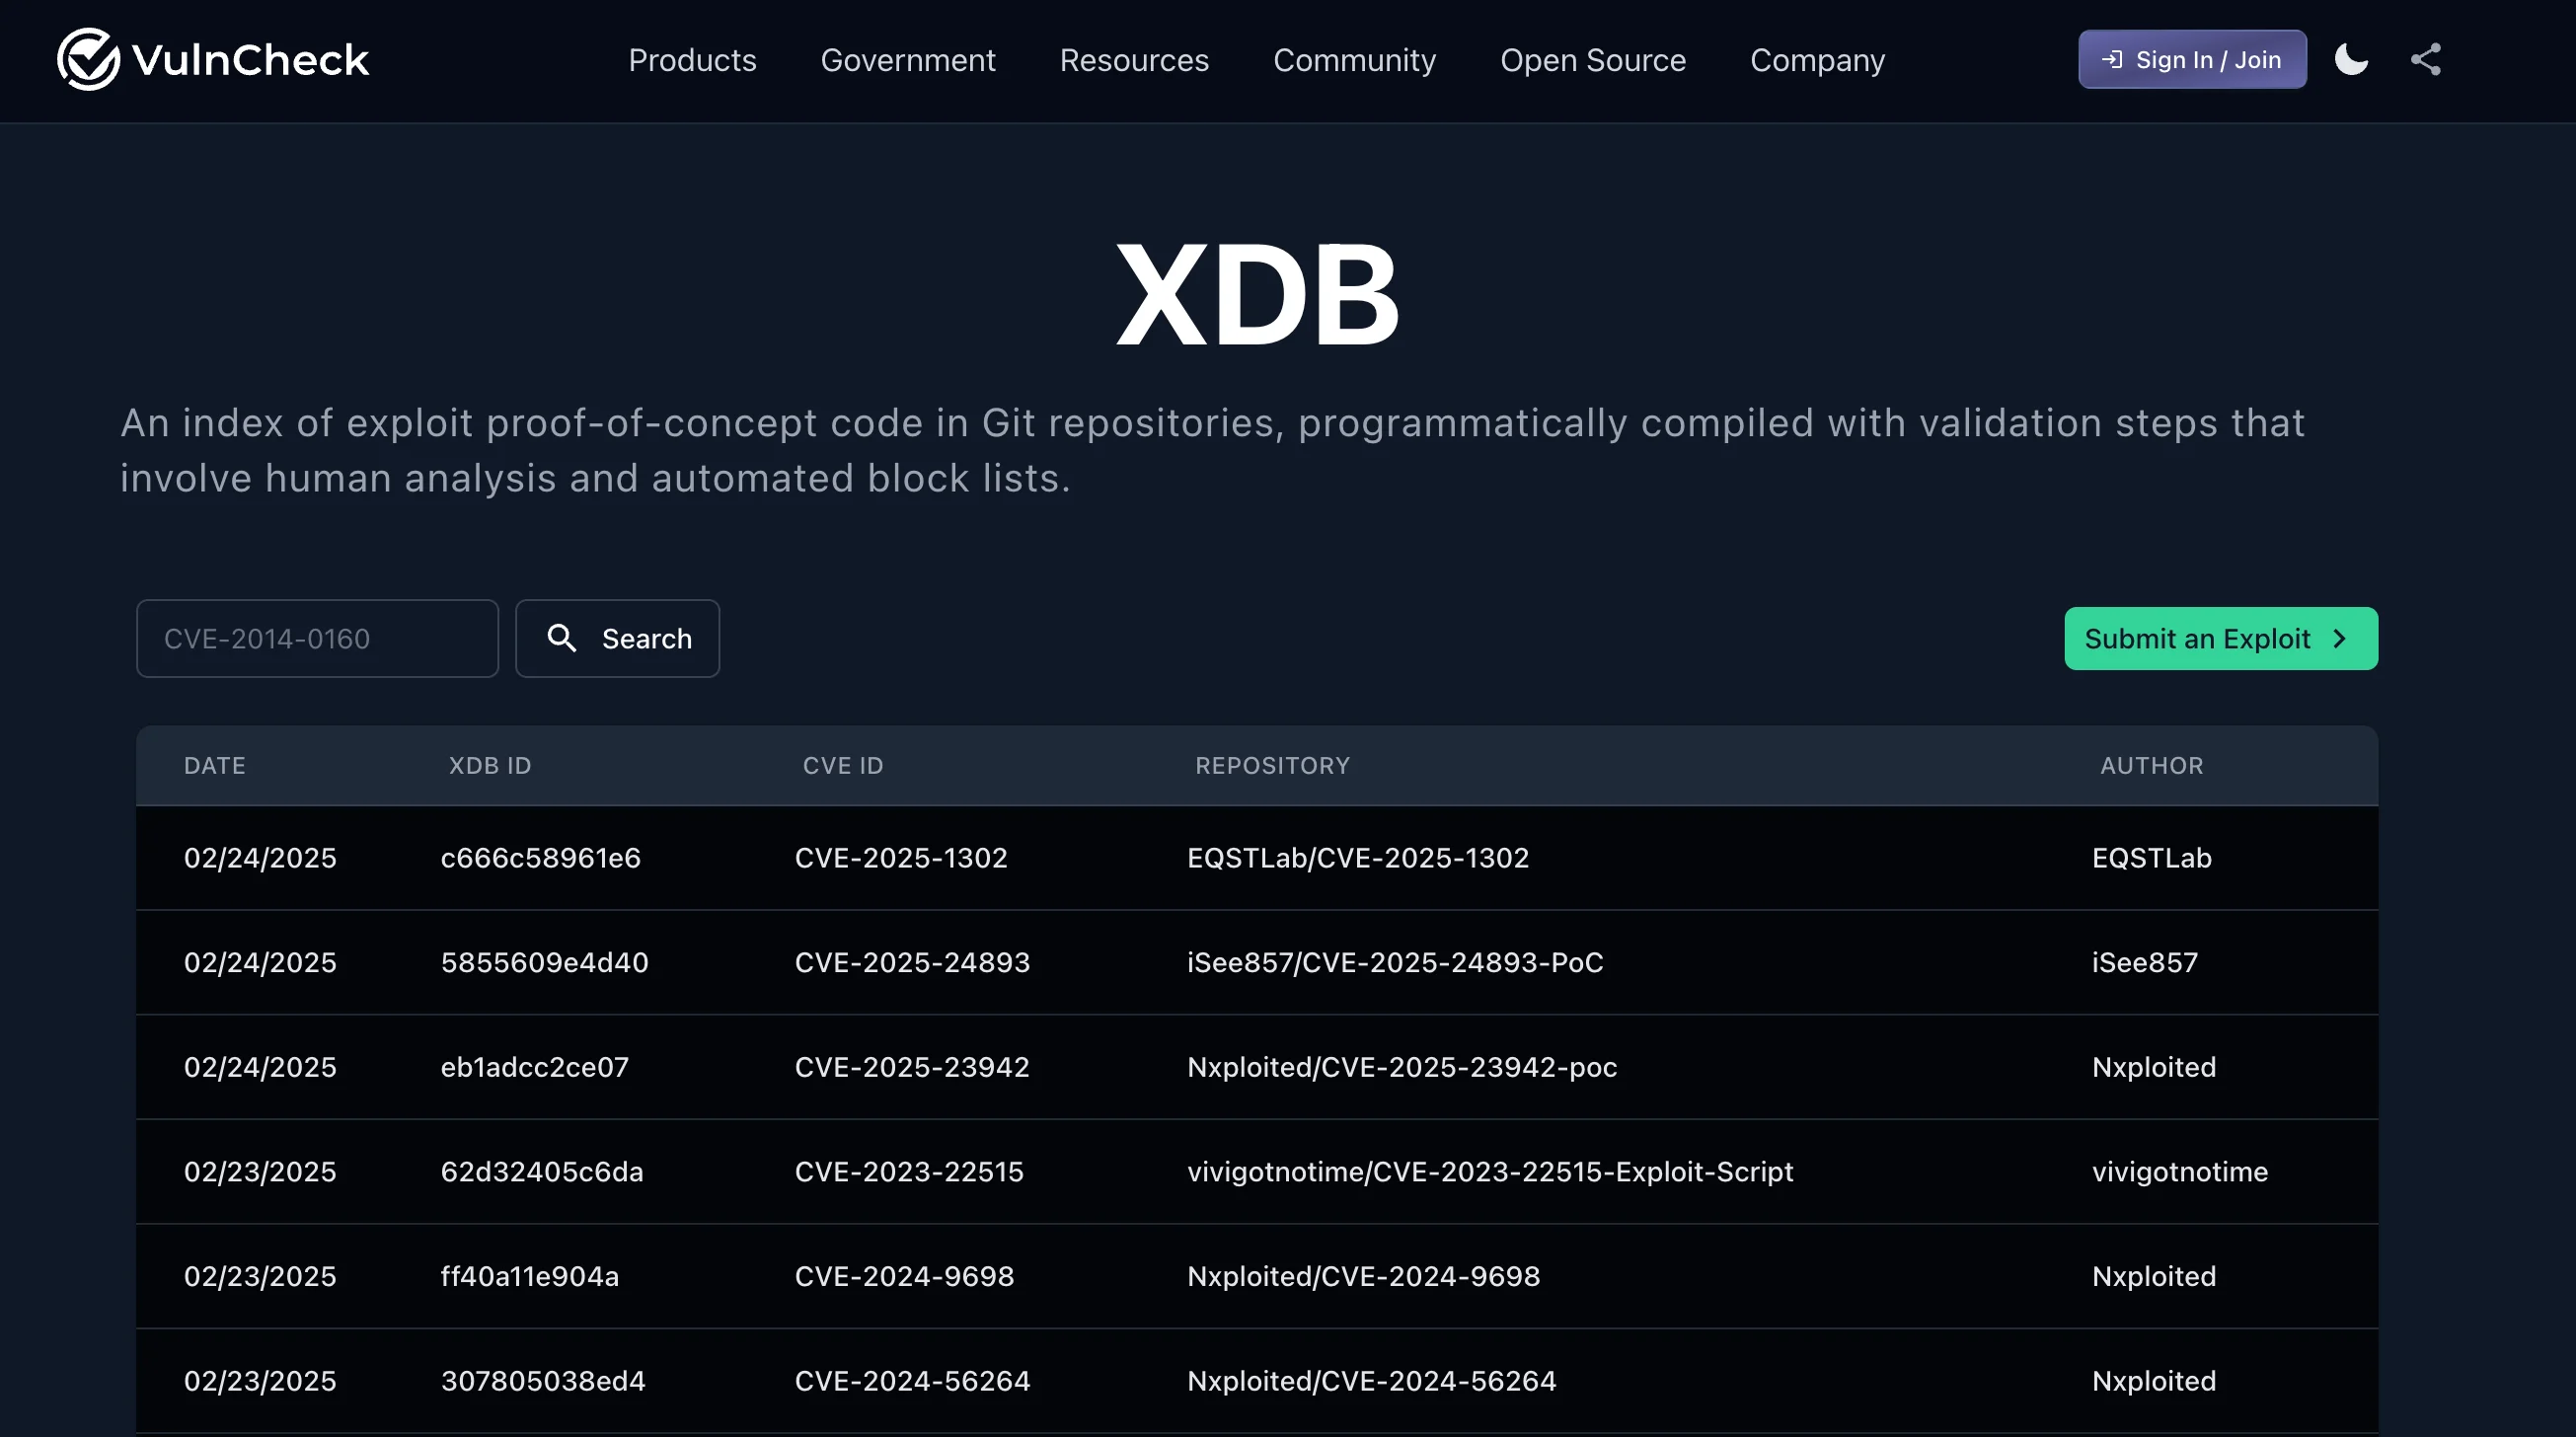Open the share icon
This screenshot has width=2576, height=1437.
[x=2426, y=60]
